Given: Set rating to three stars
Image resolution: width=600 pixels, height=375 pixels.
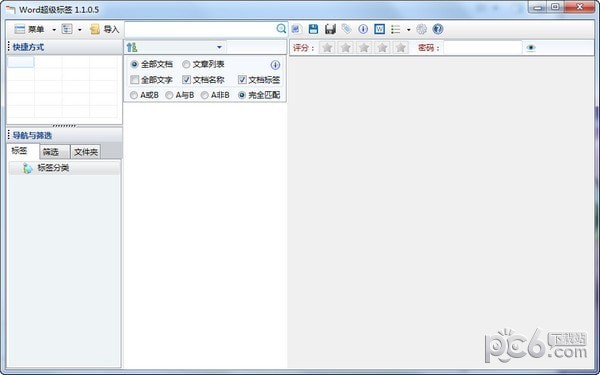Looking at the screenshot, I should click(364, 47).
